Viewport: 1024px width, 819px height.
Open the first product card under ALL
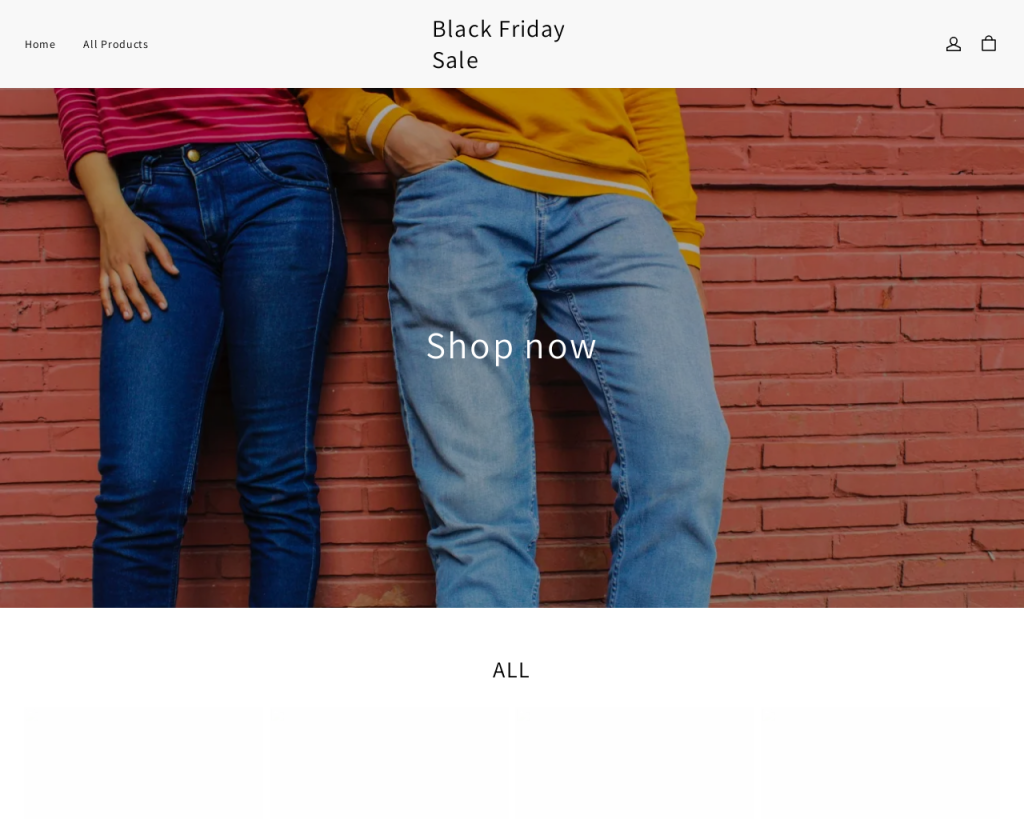pyautogui.click(x=142, y=763)
